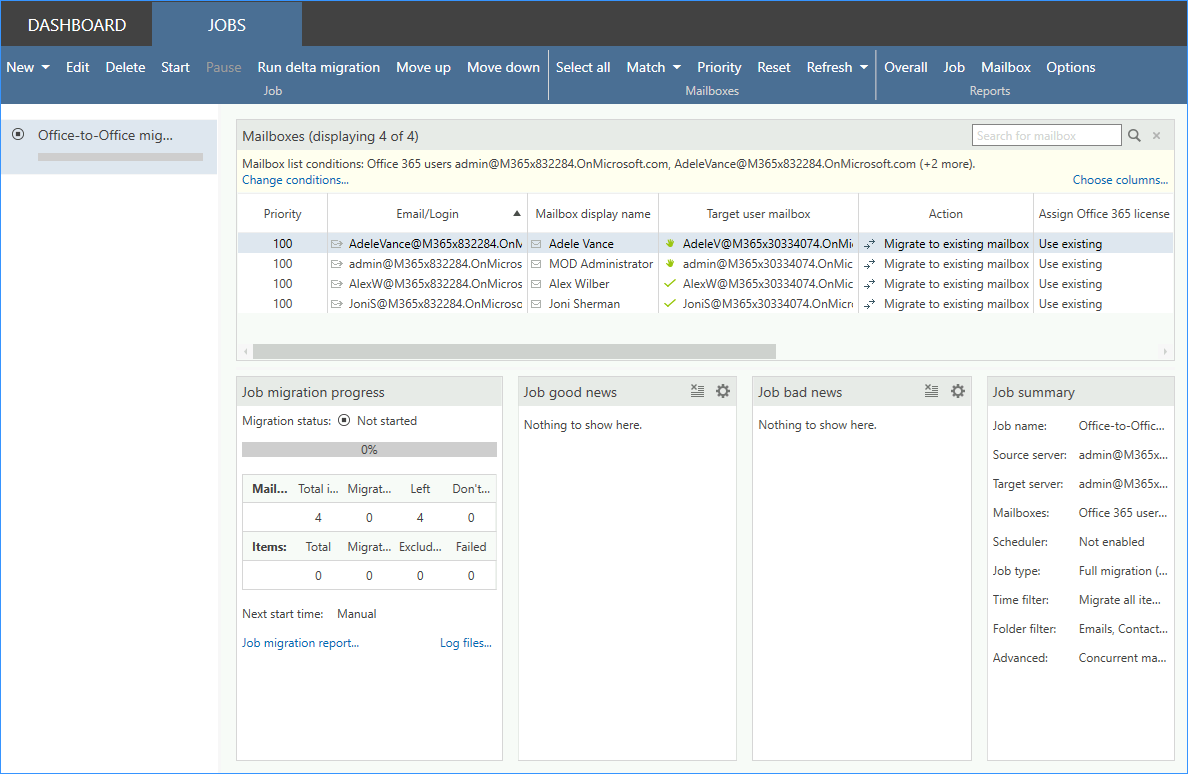Open the Overall report

click(x=905, y=67)
